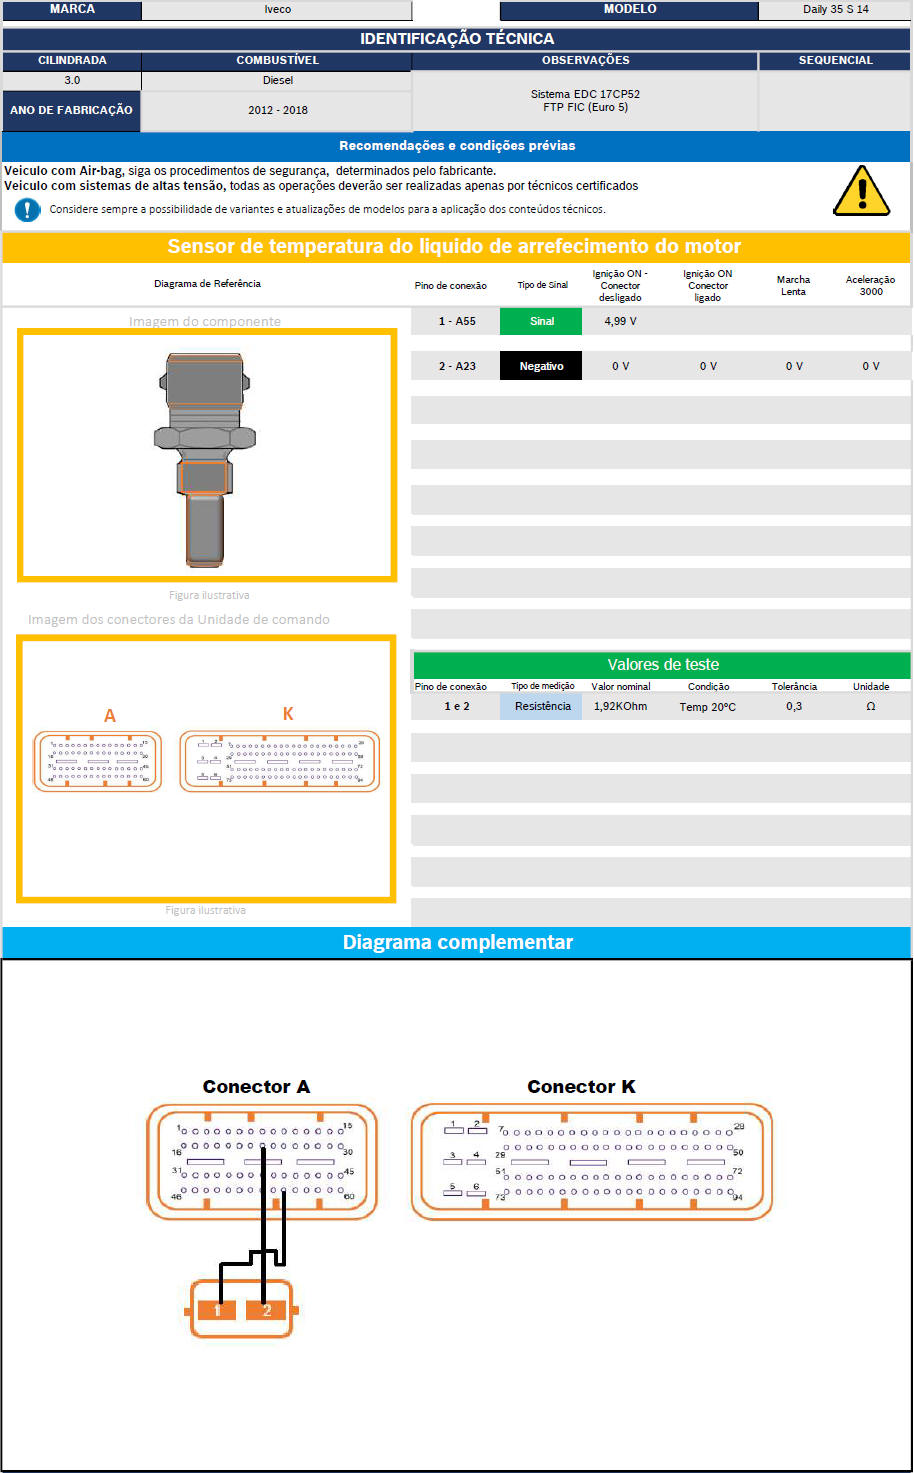Image resolution: width=914 pixels, height=1473 pixels.
Task: Click the Diagrama complementar header bar
Action: click(x=457, y=942)
